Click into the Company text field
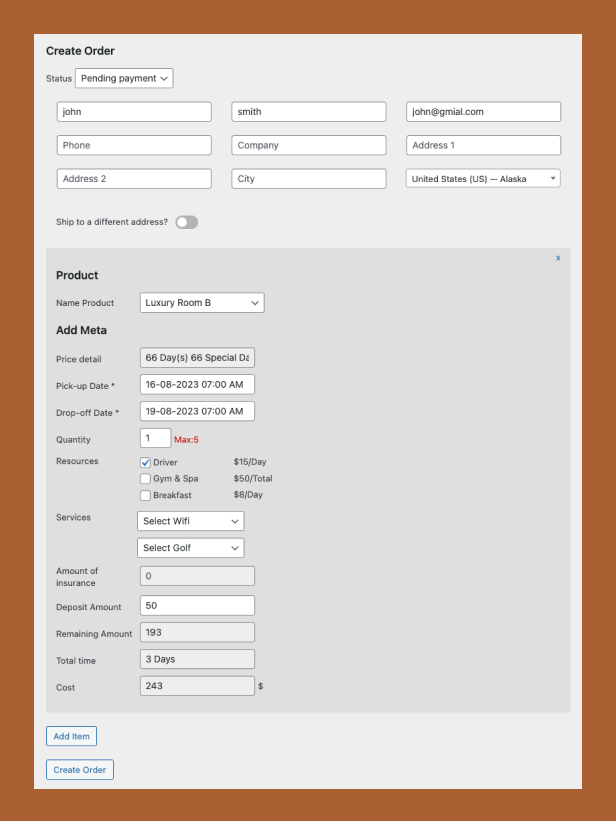 tap(308, 145)
